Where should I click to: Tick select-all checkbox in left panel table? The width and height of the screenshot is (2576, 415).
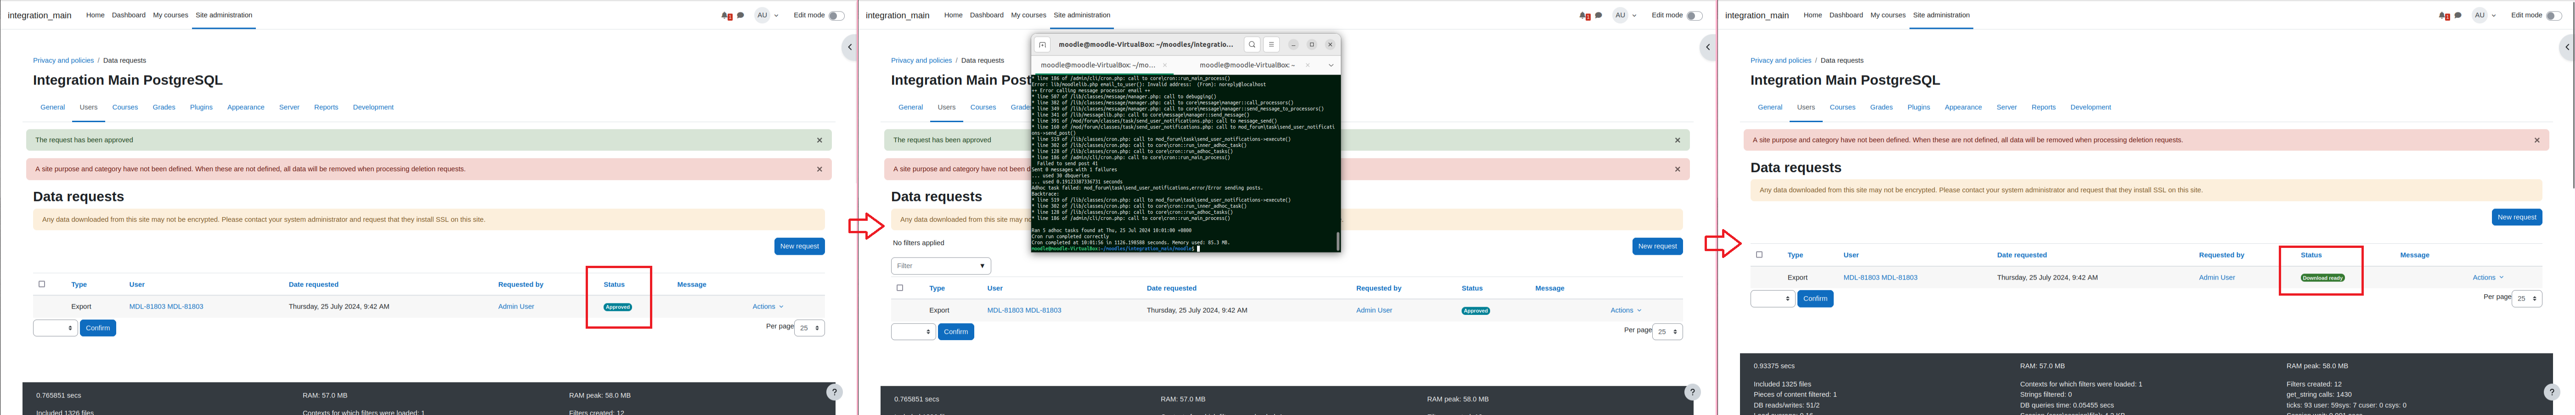click(x=42, y=284)
